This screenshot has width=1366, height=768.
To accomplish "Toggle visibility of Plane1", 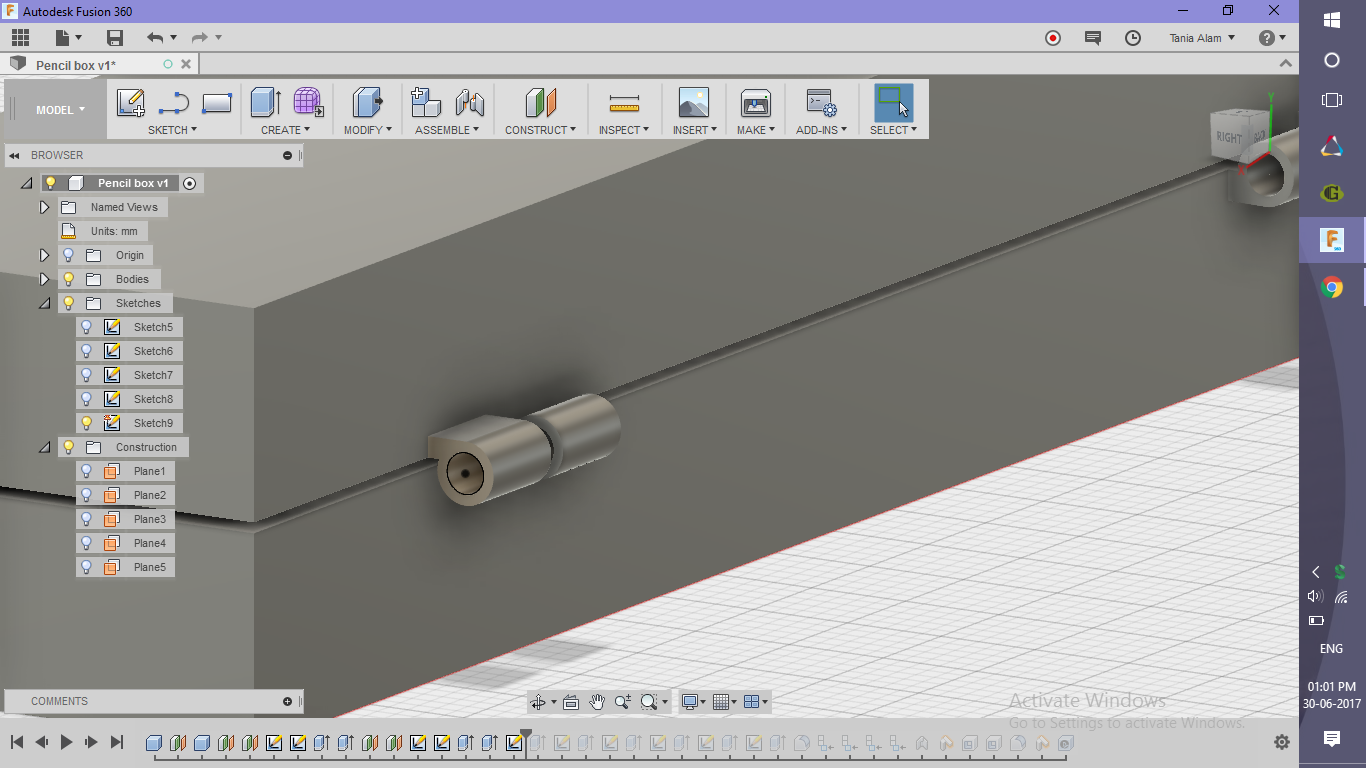I will click(x=87, y=471).
